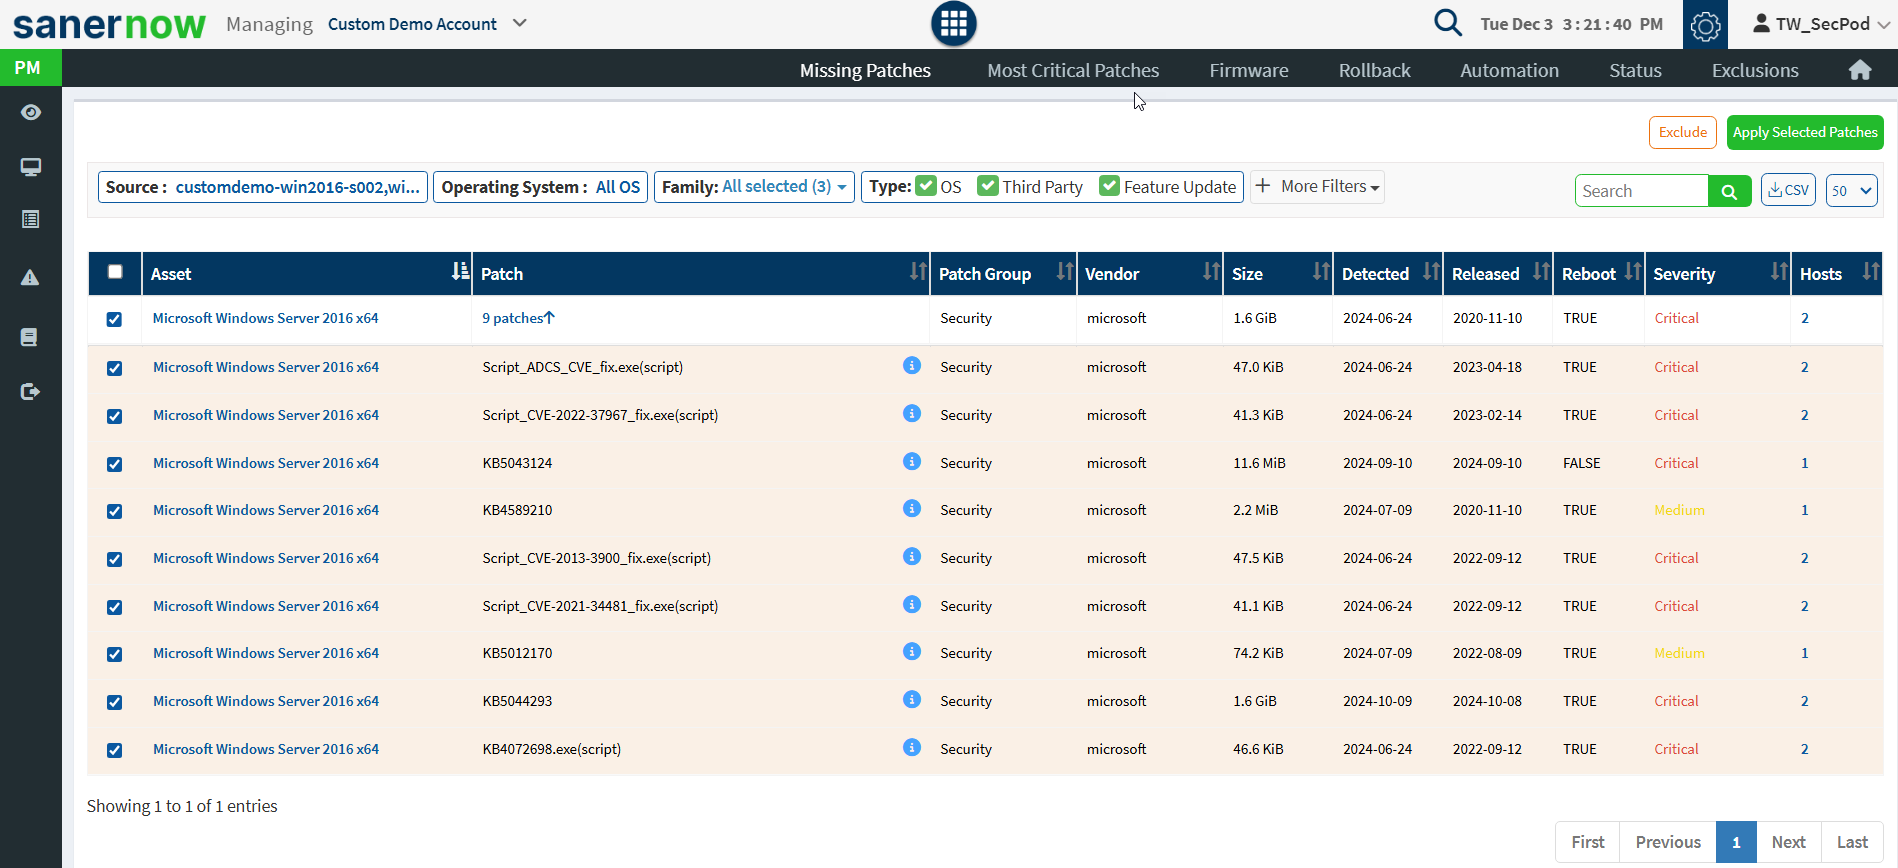The image size is (1898, 868).
Task: Click the eye icon in left sidebar
Action: (x=31, y=112)
